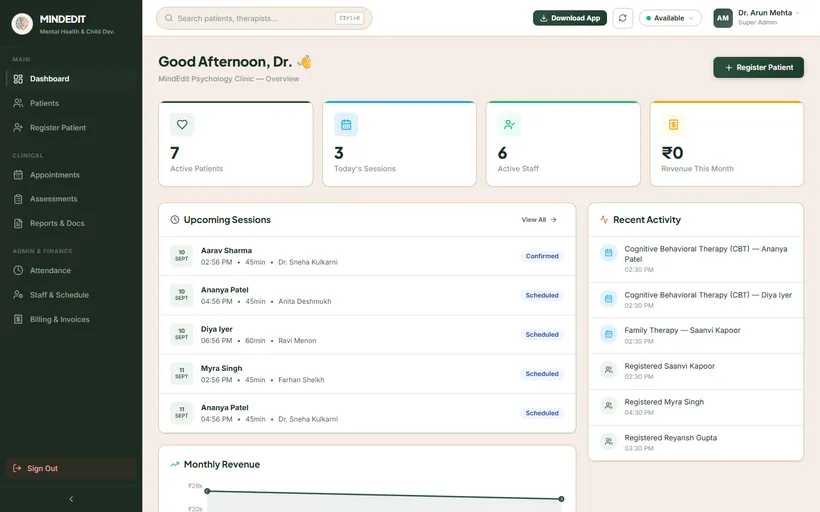Click the people icon for Registered Reyansh Gupta
Screen dimensions: 820x512
tap(609, 441)
